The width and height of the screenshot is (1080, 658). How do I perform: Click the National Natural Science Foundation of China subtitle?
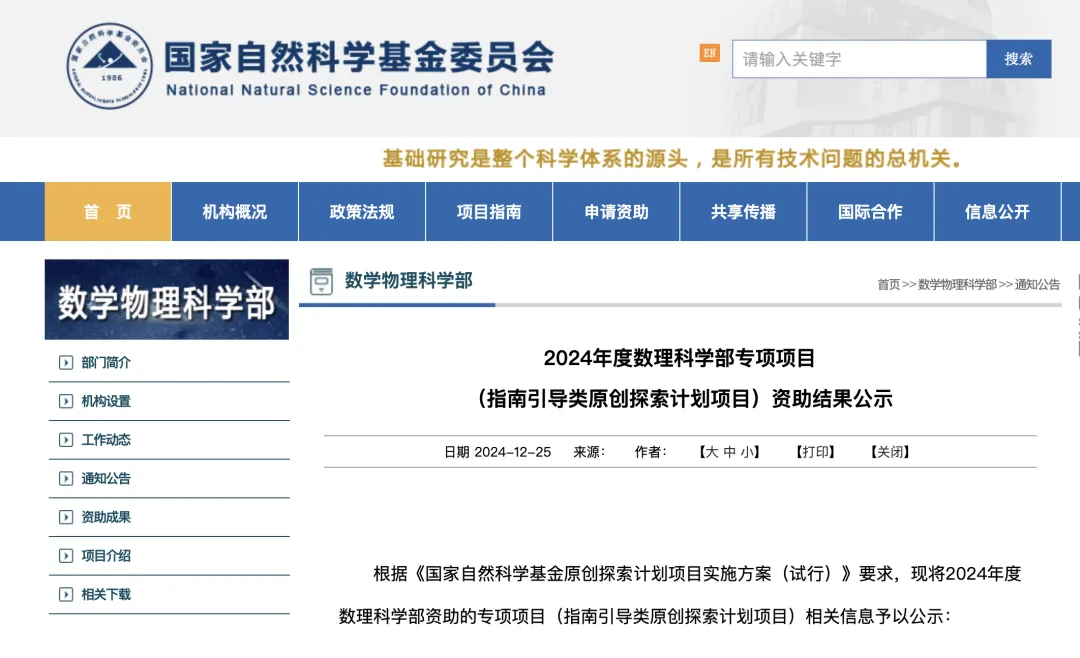click(x=356, y=90)
